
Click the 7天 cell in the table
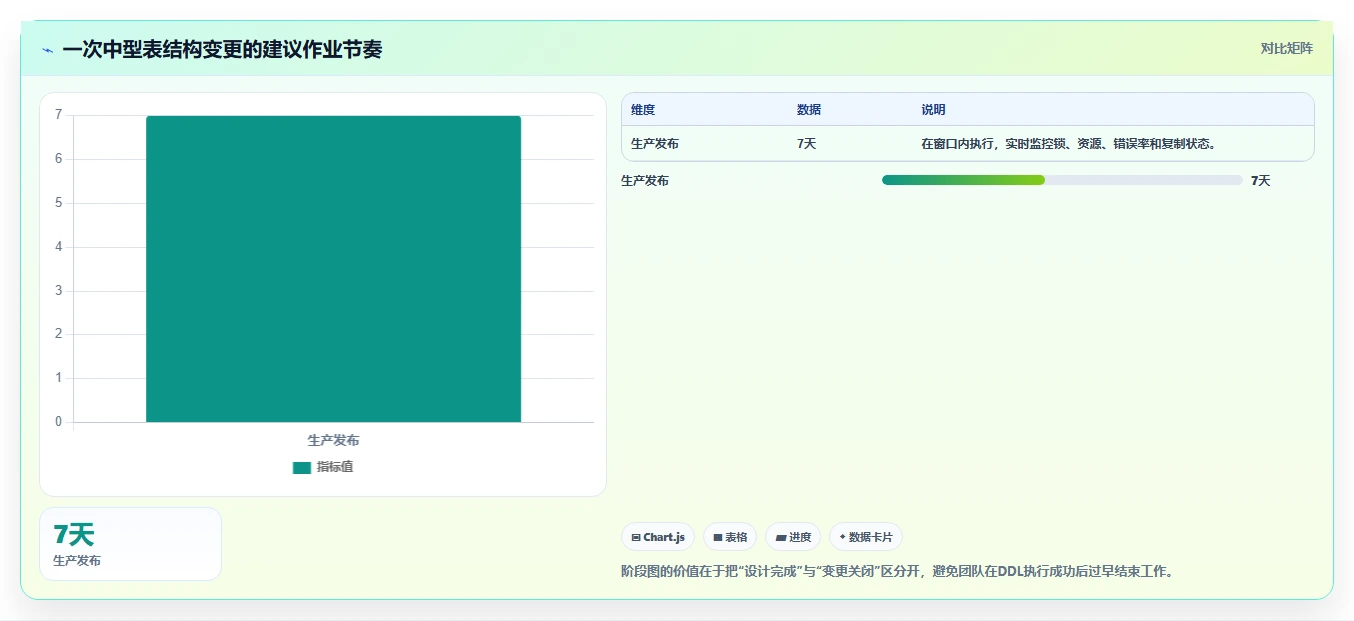pyautogui.click(x=806, y=144)
